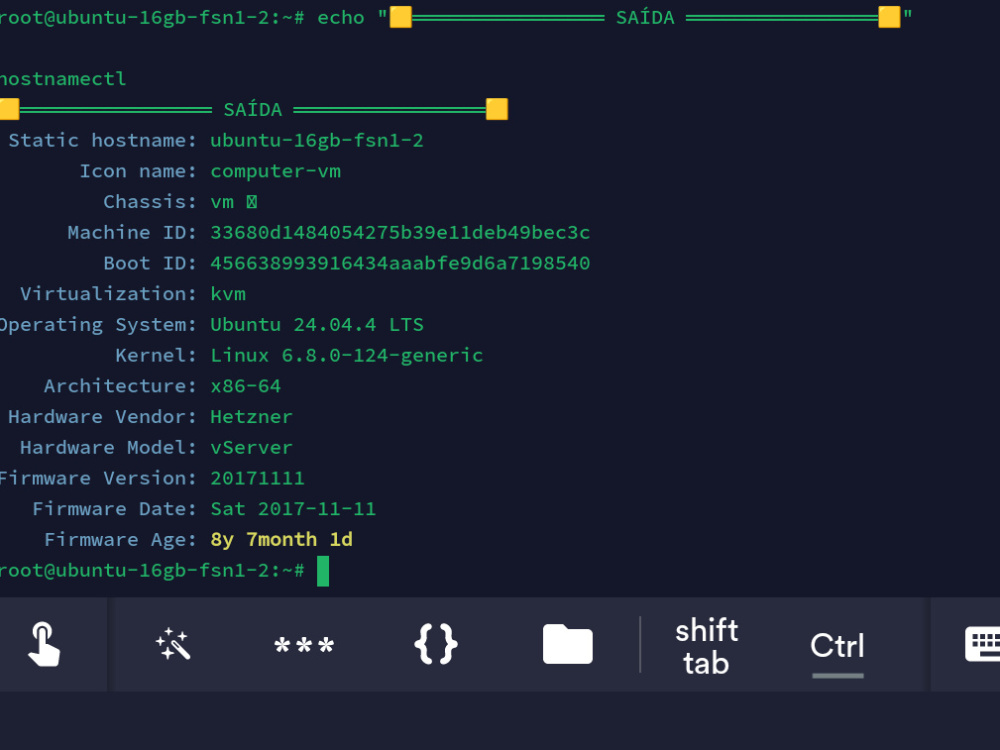Click the Firmware Age value 8y 7month 1d

tap(281, 540)
